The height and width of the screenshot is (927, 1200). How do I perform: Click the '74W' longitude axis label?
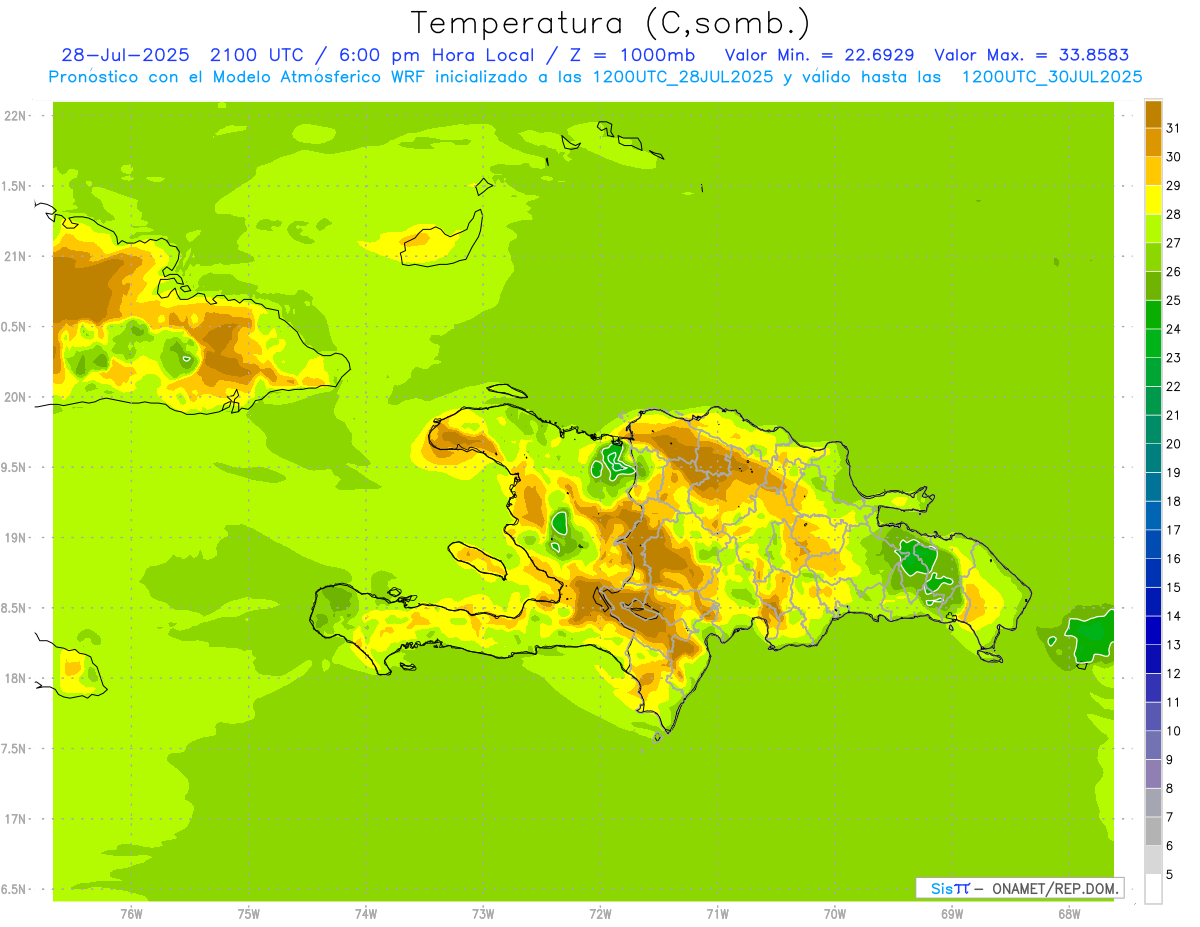coord(366,913)
